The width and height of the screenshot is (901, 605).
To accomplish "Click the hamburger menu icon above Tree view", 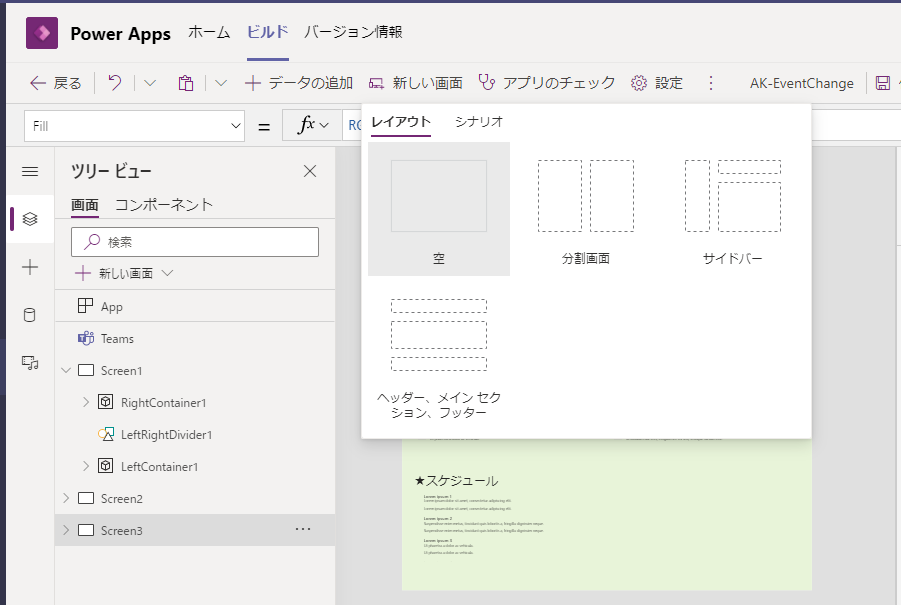I will (29, 169).
